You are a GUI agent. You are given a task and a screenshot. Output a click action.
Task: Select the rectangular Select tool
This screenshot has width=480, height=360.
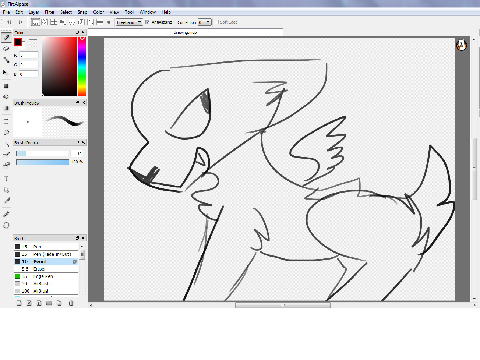tap(6, 121)
